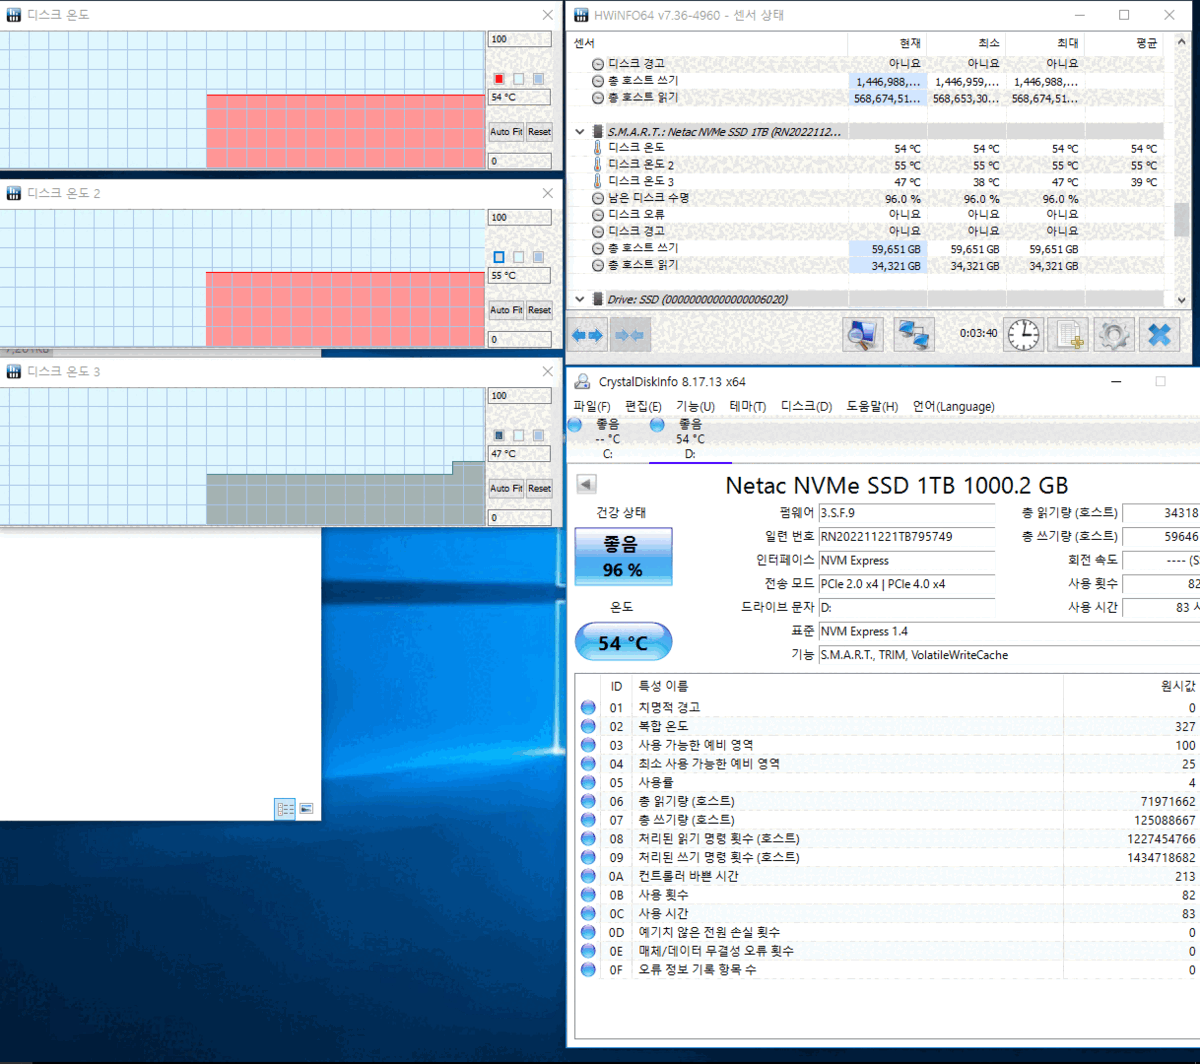1200x1064 pixels.
Task: Click the blue orb for attribute 0F row
Action: point(588,970)
